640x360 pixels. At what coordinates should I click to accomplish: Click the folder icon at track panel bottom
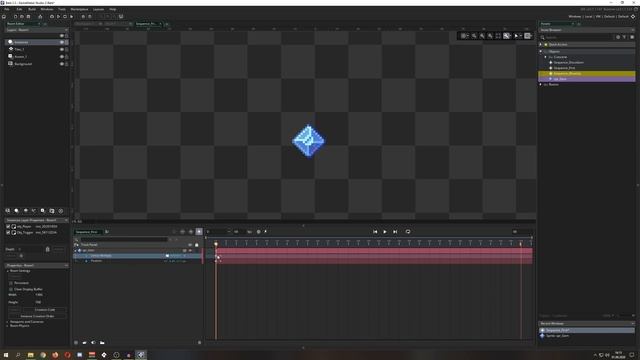point(102,342)
